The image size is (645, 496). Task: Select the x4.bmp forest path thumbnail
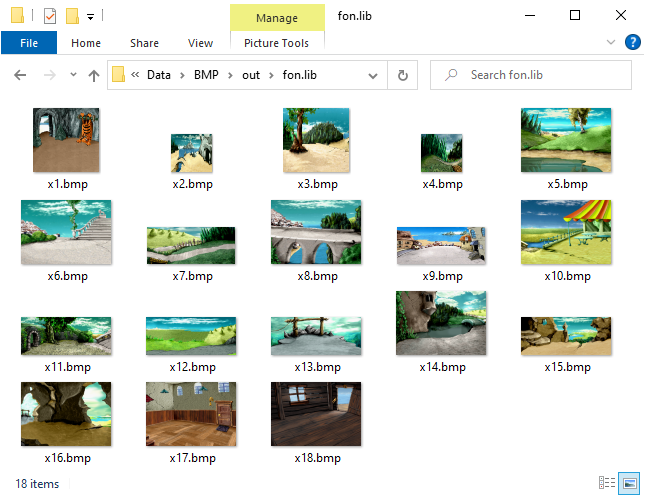(442, 153)
